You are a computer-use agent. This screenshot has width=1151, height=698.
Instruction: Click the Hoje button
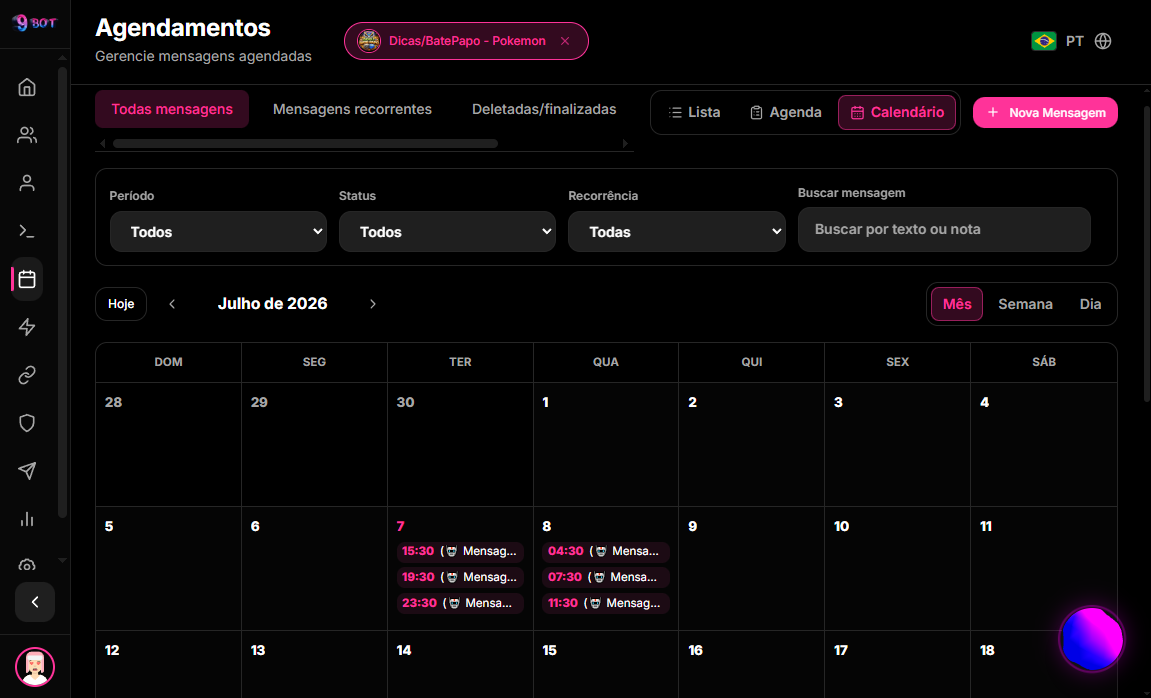121,304
